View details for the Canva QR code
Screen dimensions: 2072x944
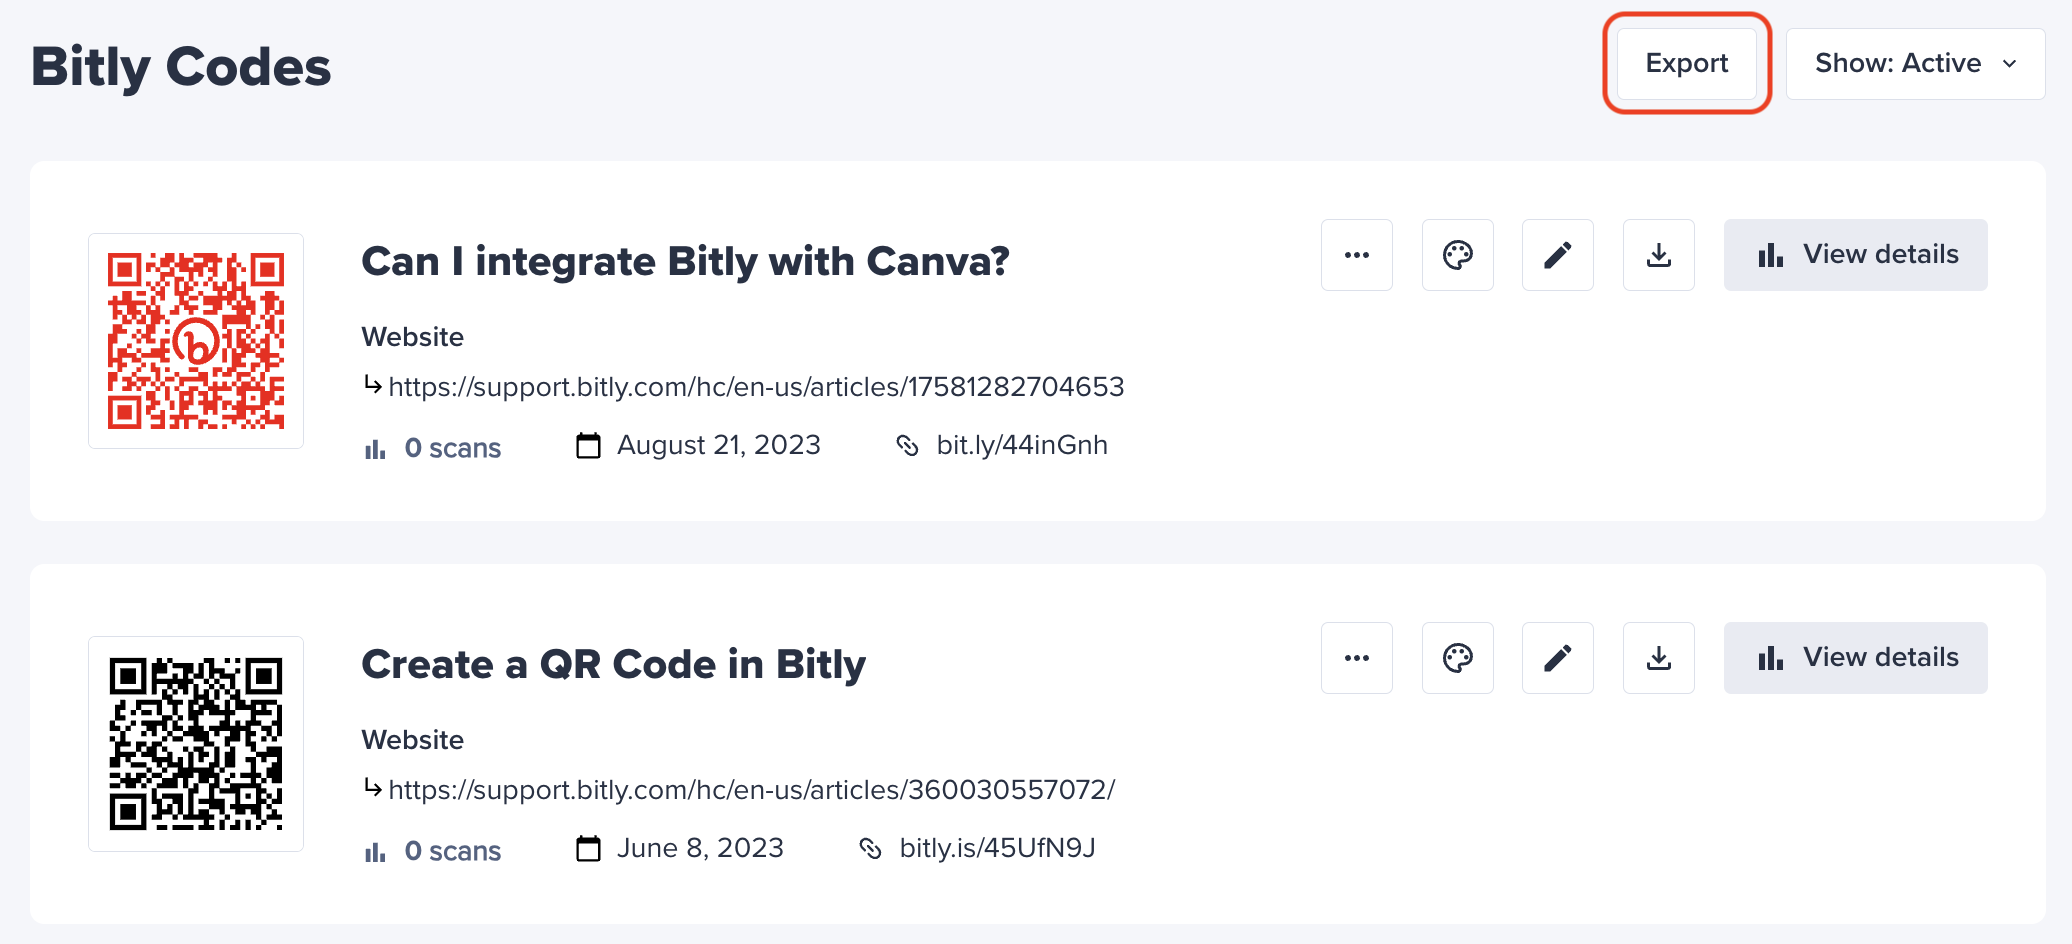coord(1855,255)
